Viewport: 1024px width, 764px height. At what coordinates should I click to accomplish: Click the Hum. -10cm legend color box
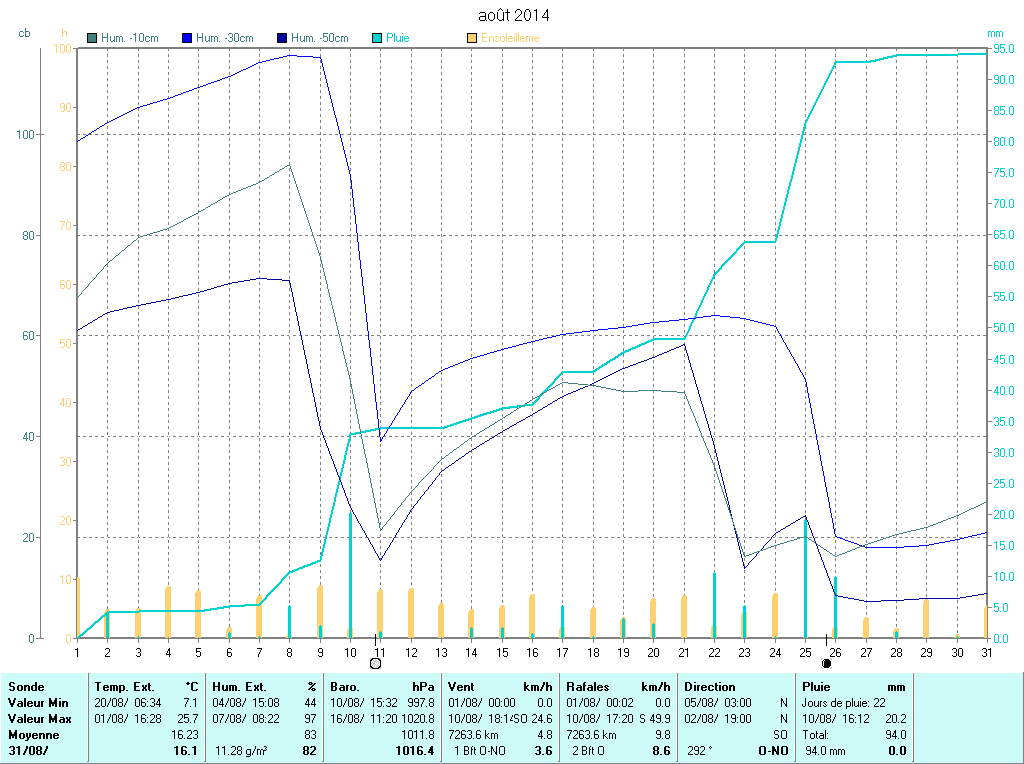click(x=93, y=38)
